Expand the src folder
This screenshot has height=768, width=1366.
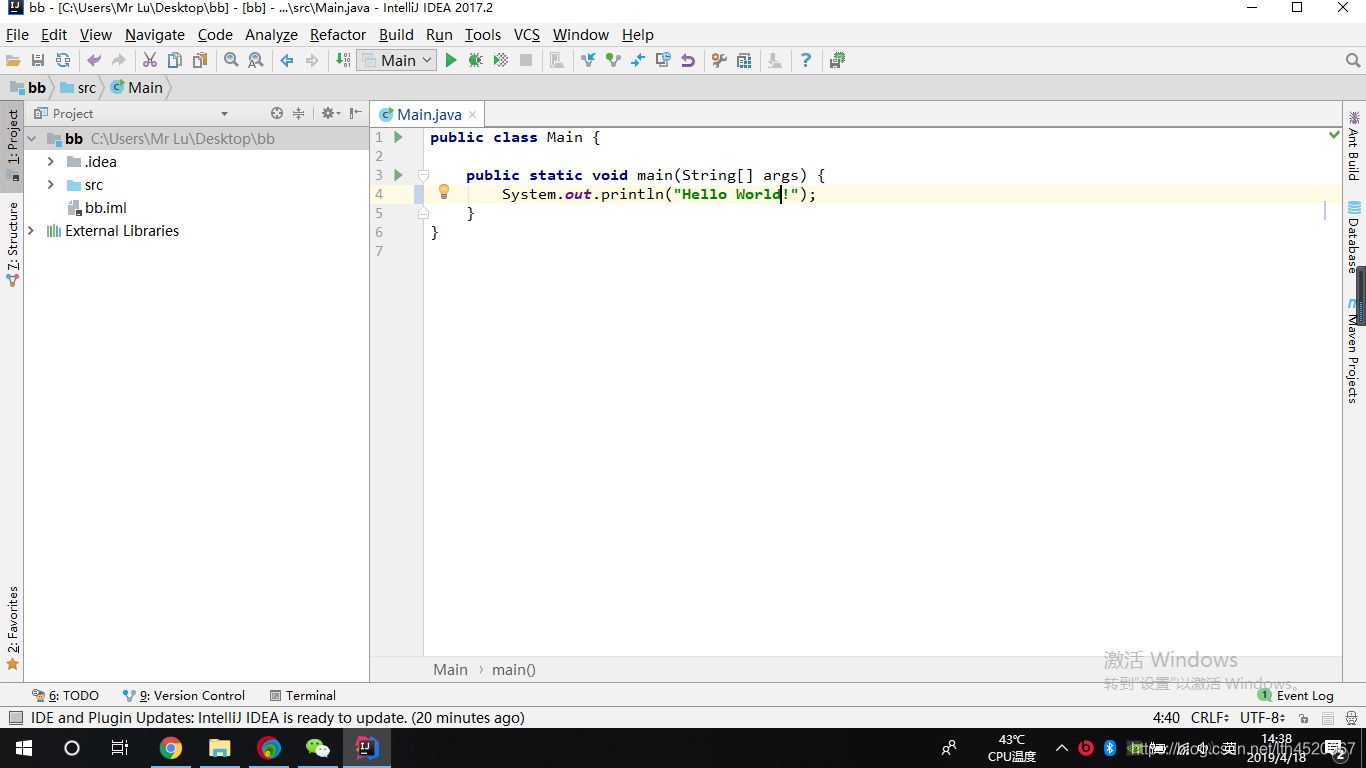[51, 185]
